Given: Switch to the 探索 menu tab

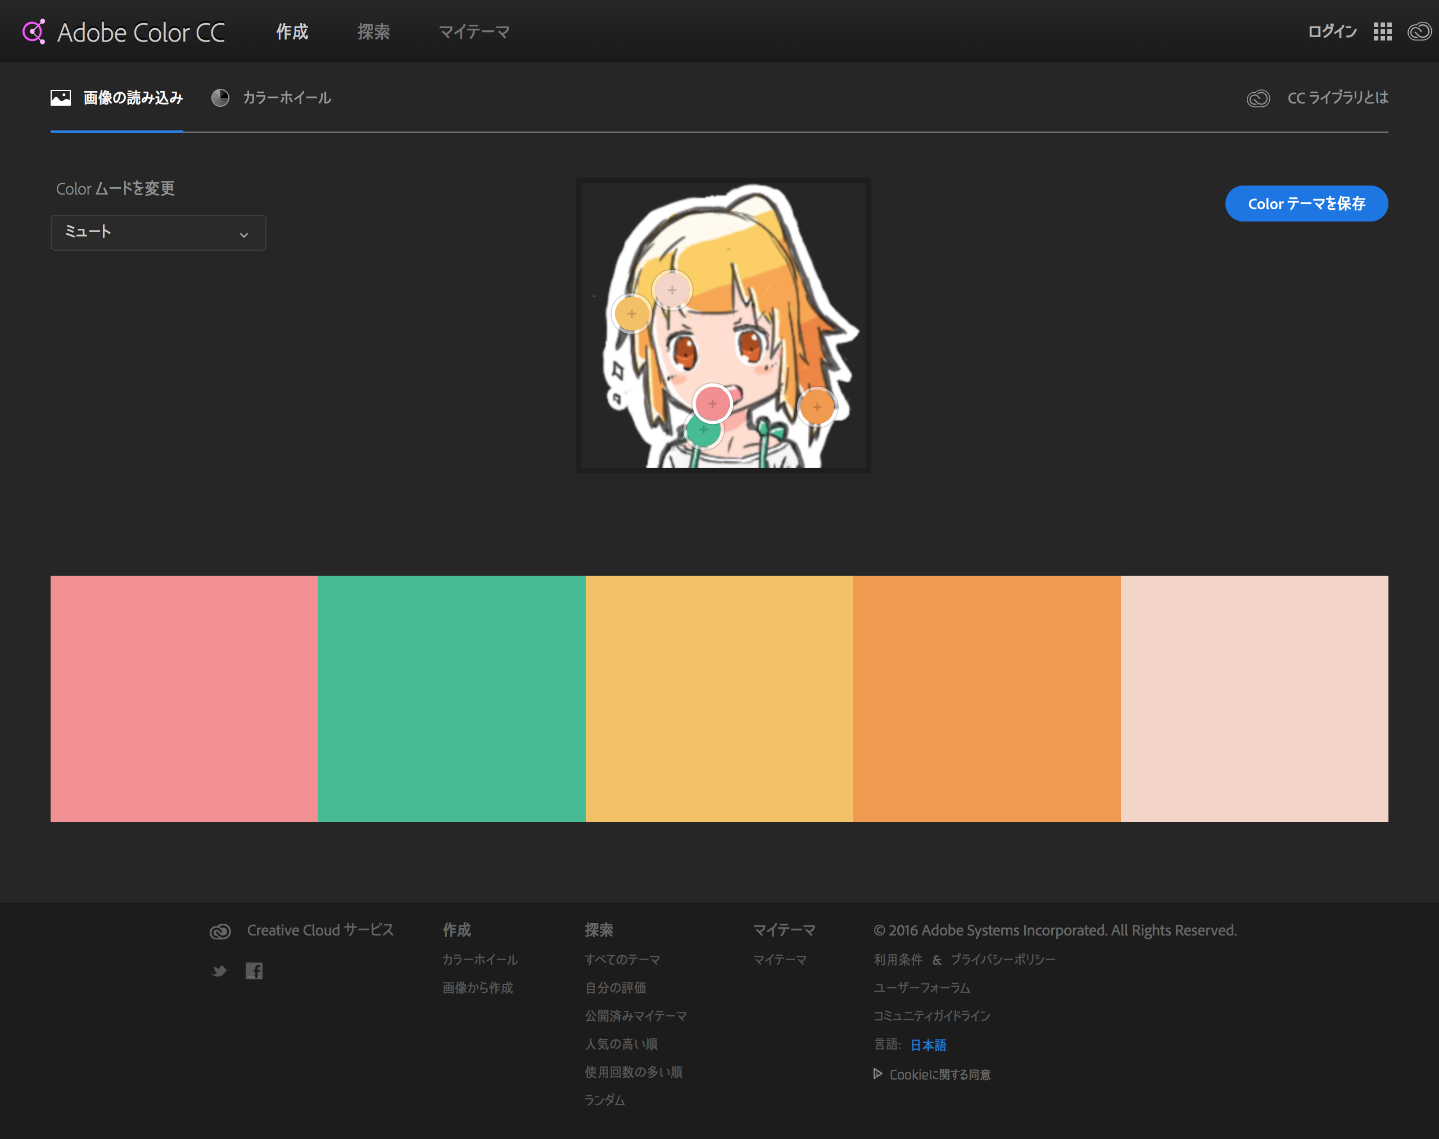Looking at the screenshot, I should pyautogui.click(x=373, y=32).
